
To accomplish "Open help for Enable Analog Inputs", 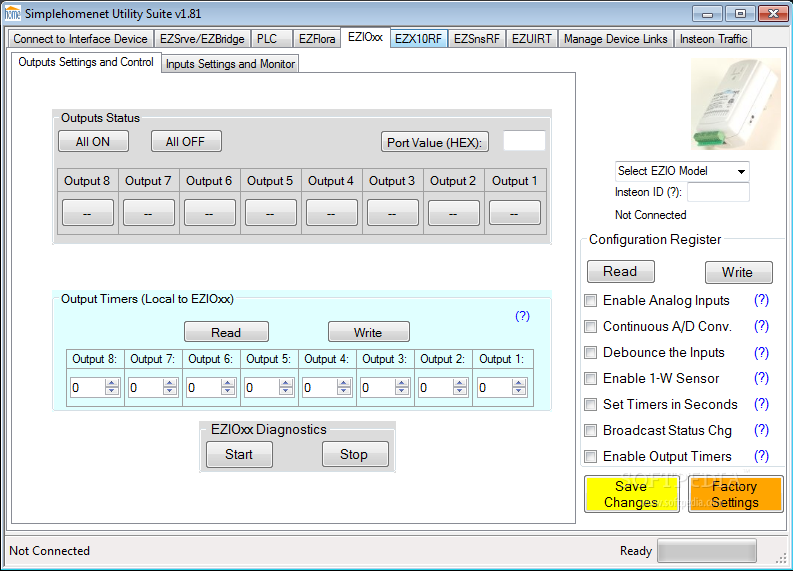I will click(x=761, y=300).
